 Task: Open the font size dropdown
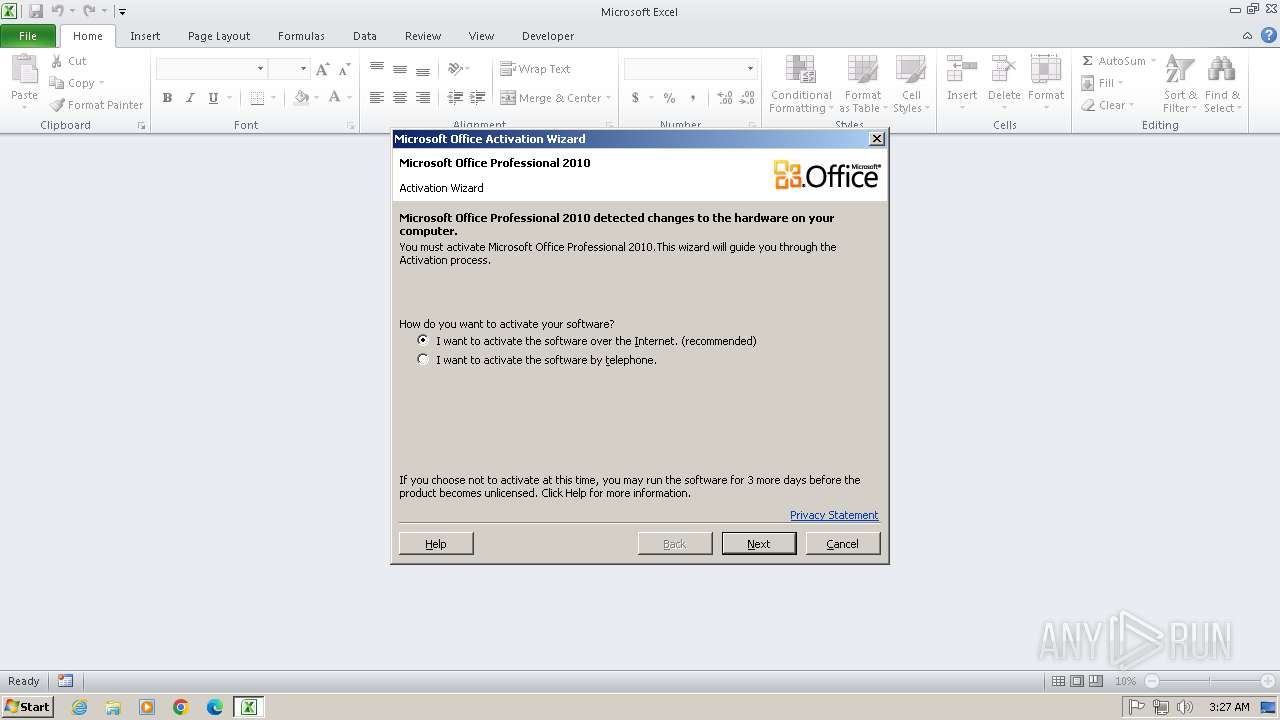(x=303, y=69)
